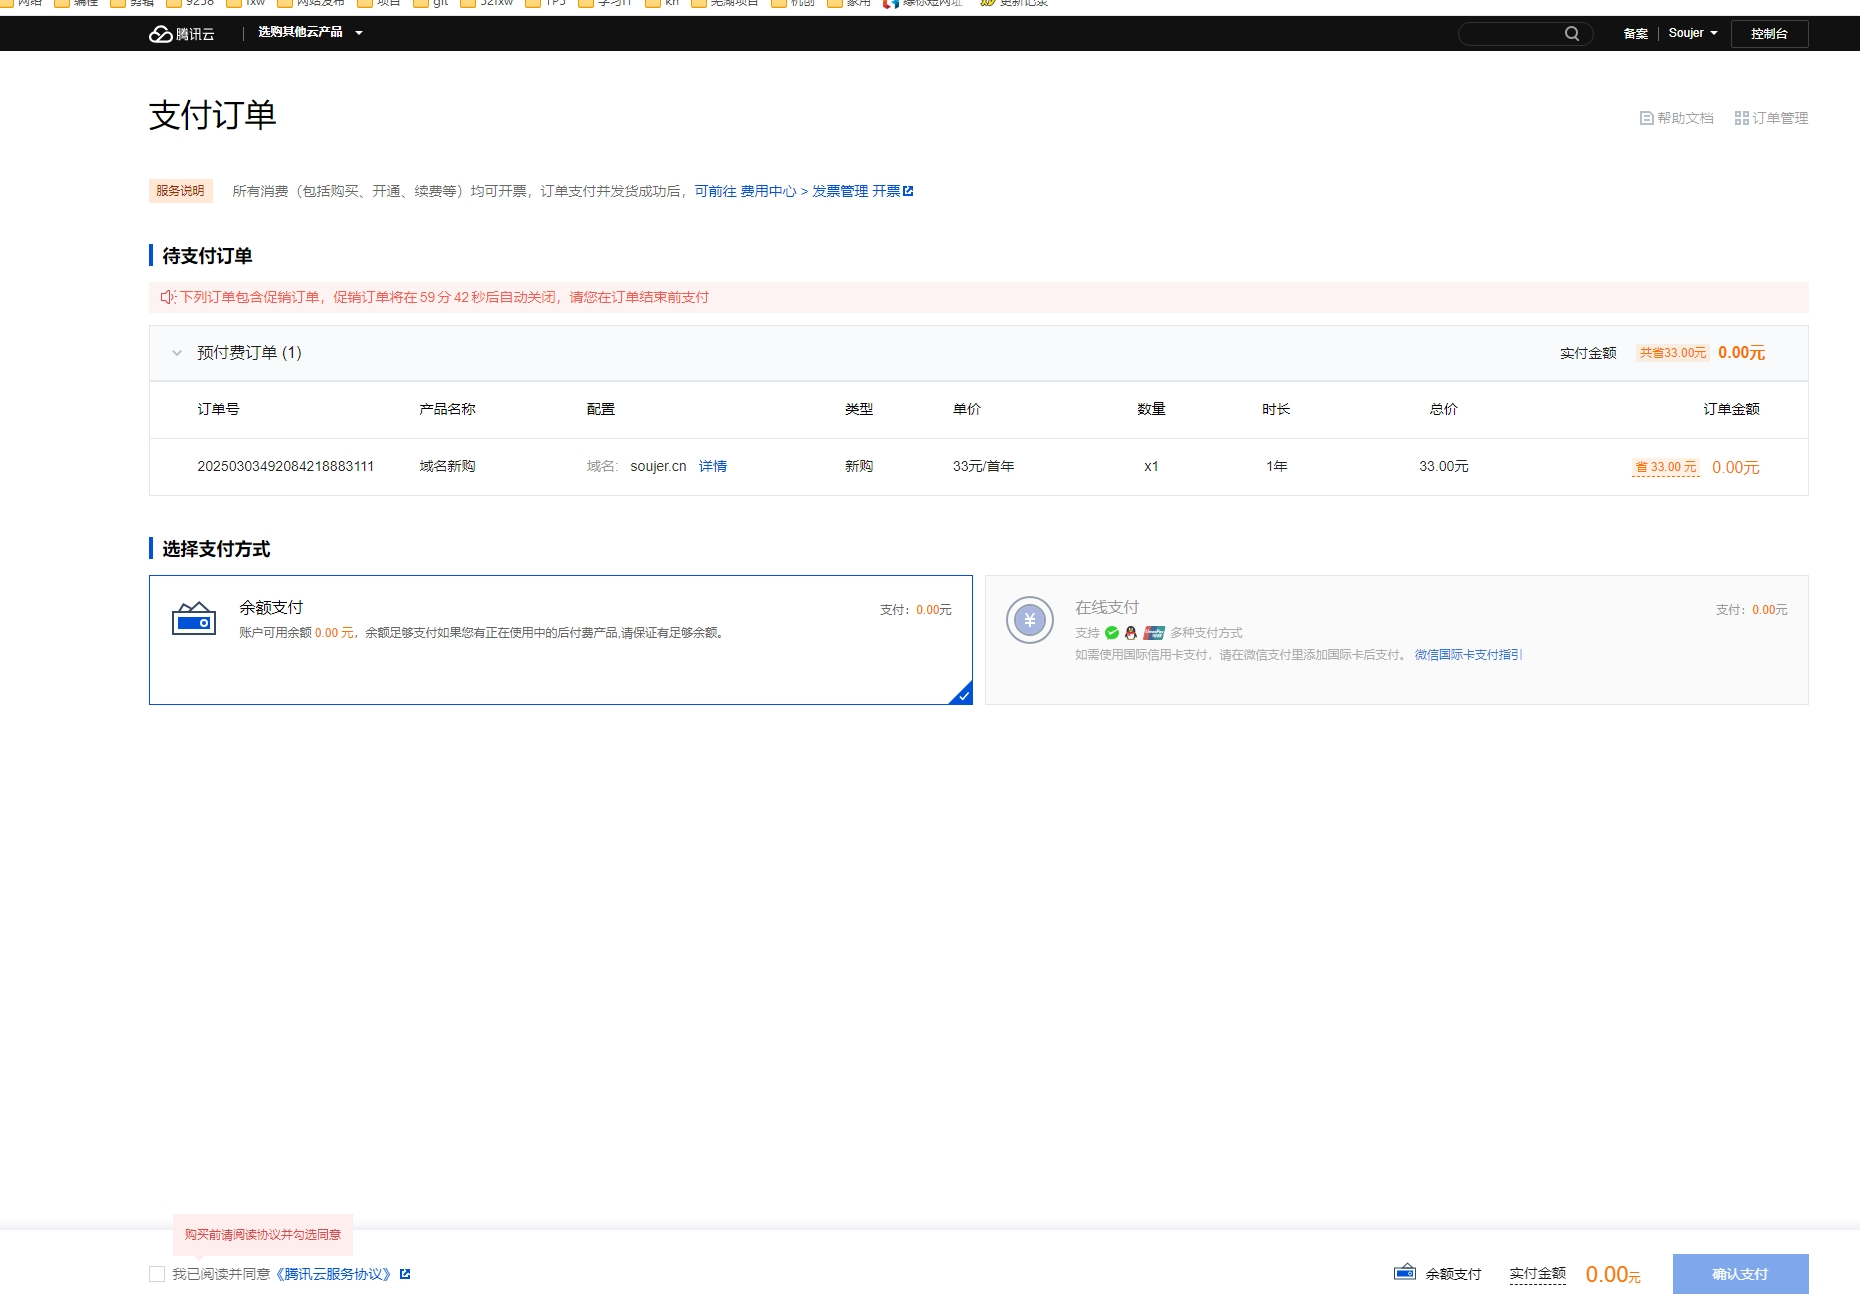Open the Soujer account dropdown
The width and height of the screenshot is (1860, 1303).
pos(1692,33)
